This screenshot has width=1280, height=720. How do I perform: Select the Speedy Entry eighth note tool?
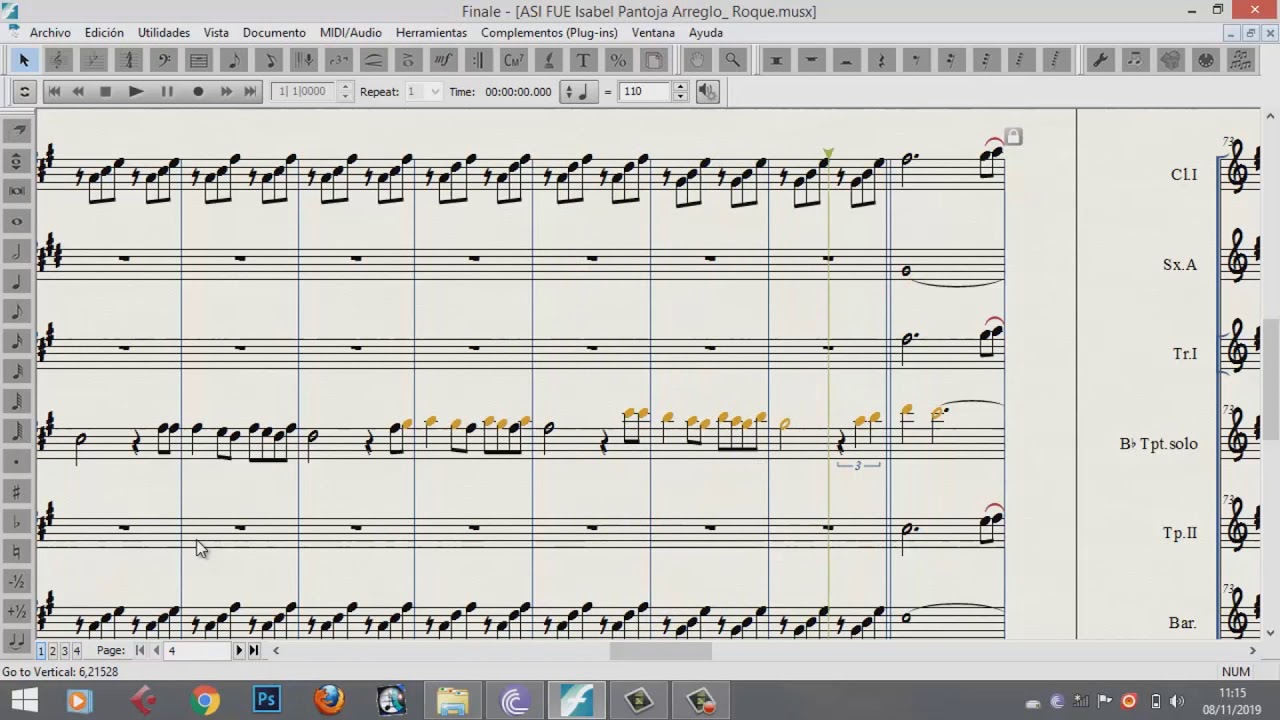pyautogui.click(x=269, y=61)
